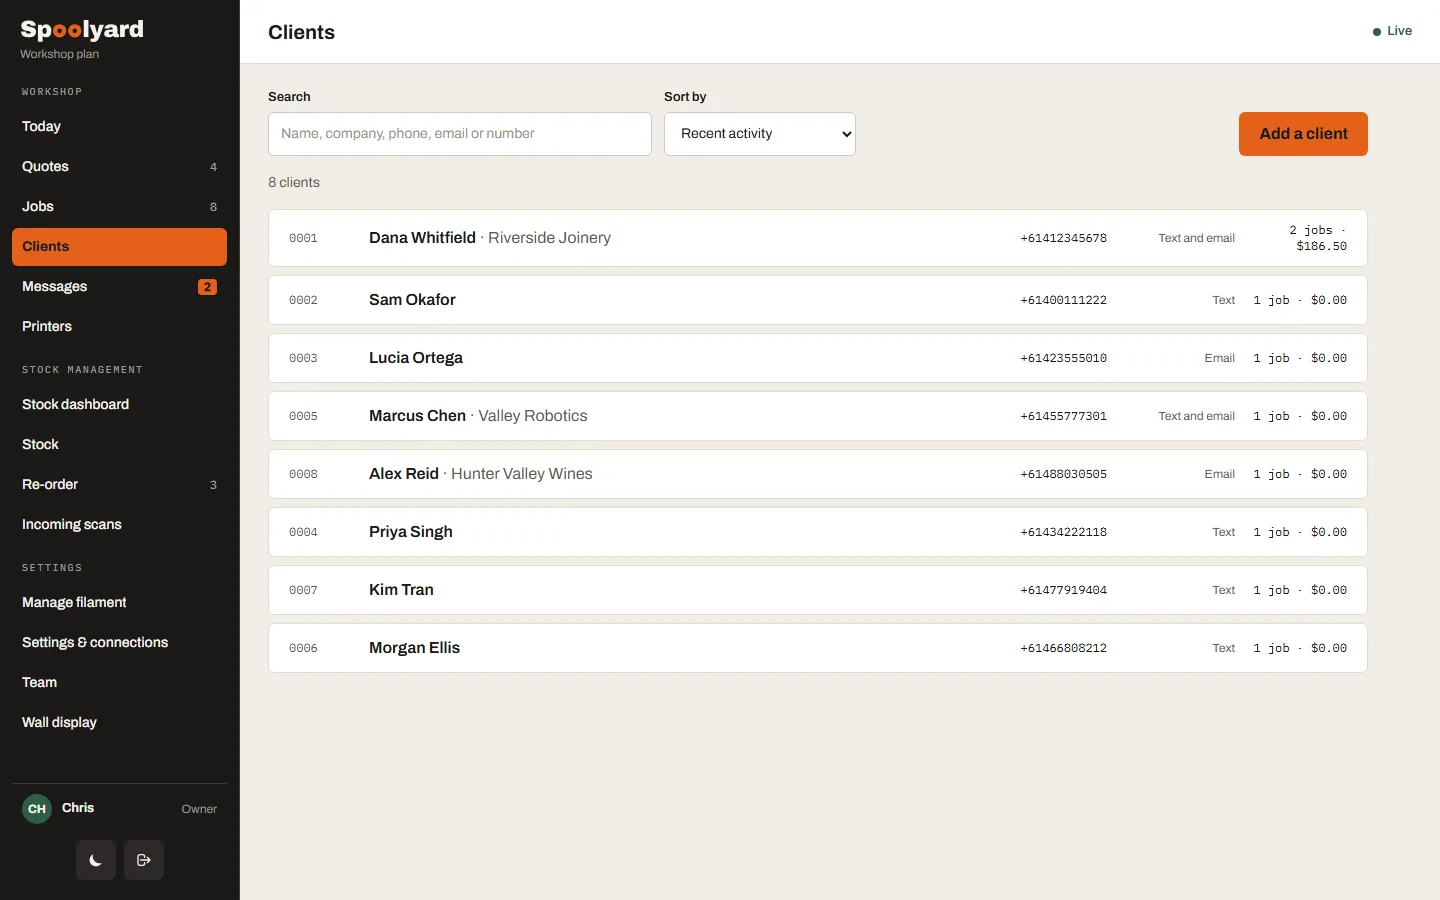This screenshot has width=1440, height=900.
Task: Click the client search field
Action: pyautogui.click(x=460, y=134)
